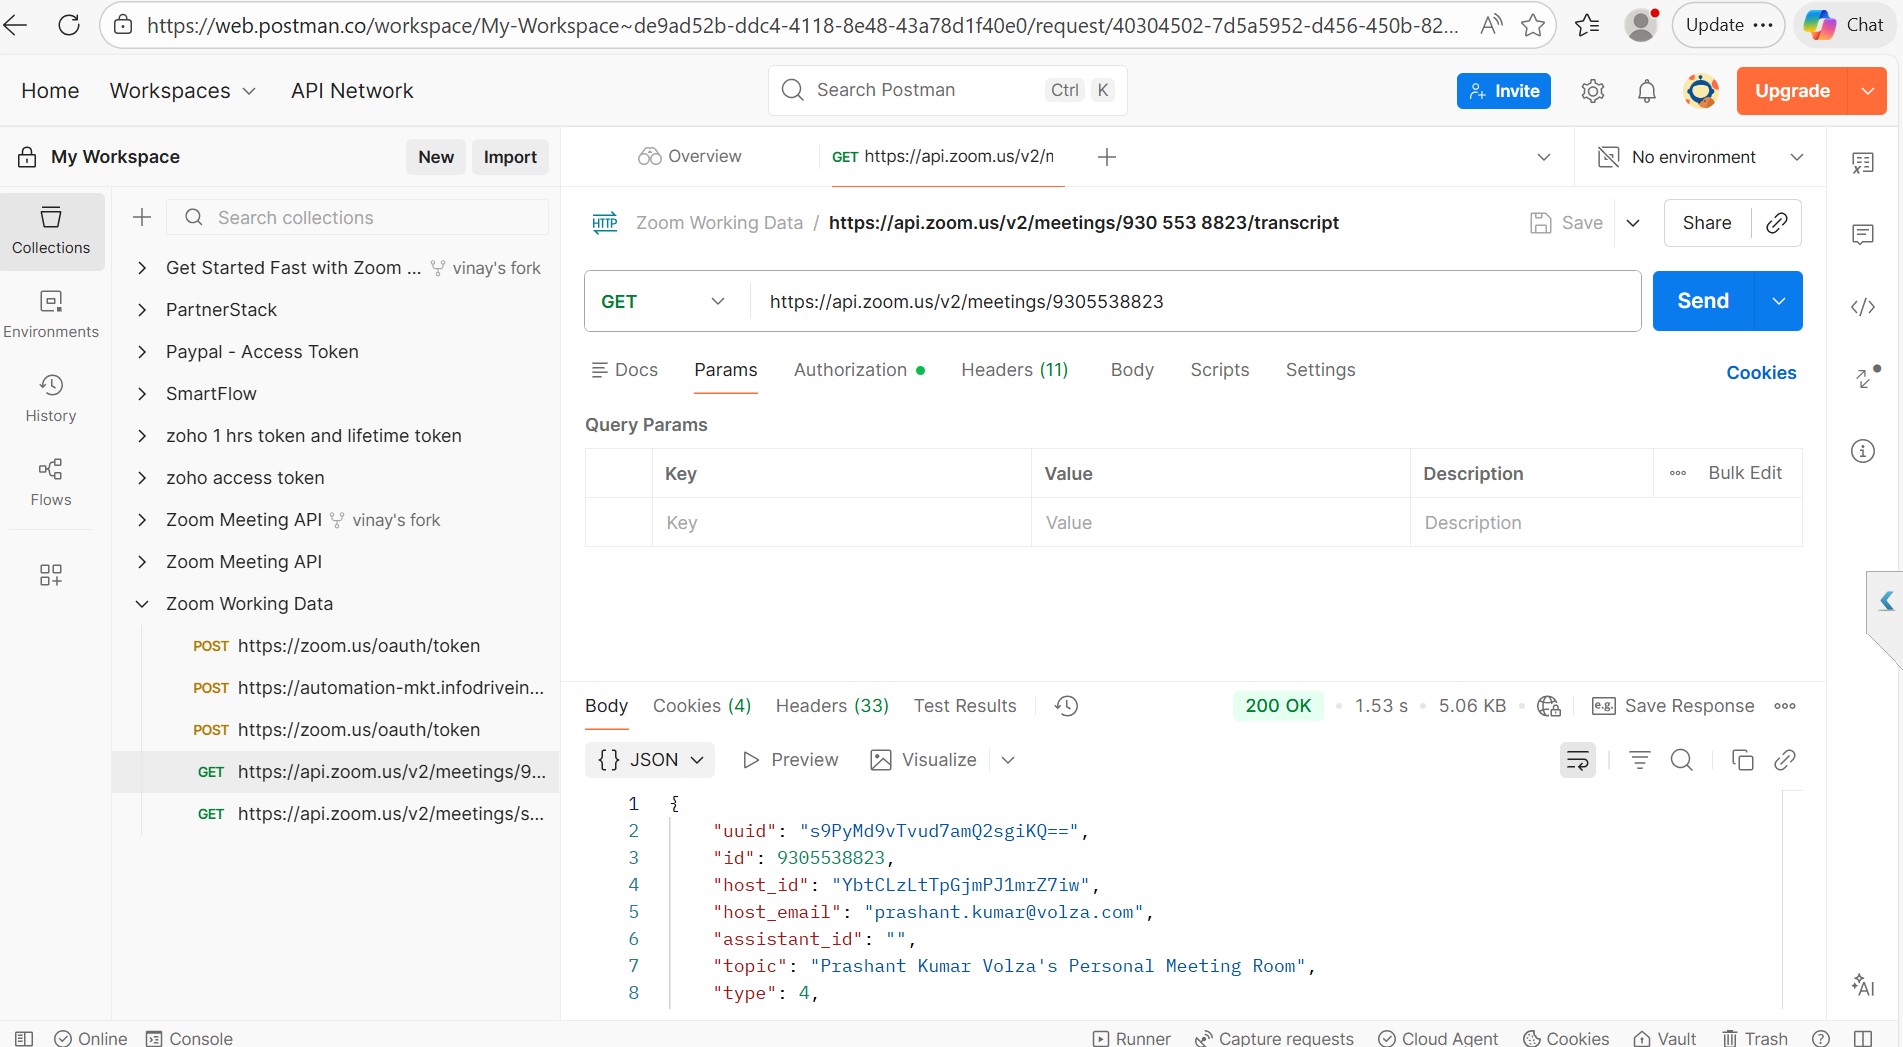The width and height of the screenshot is (1903, 1047).
Task: Open the No environment selector
Action: (x=1701, y=157)
